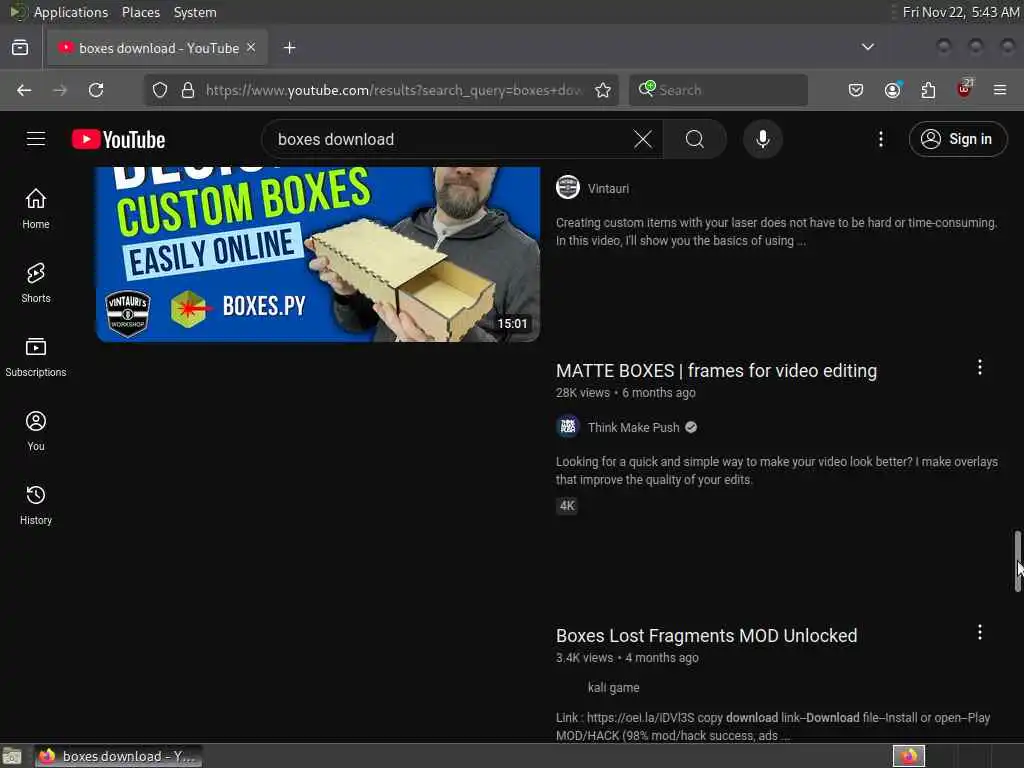Show site security lock information
The width and height of the screenshot is (1024, 768).
[x=188, y=90]
